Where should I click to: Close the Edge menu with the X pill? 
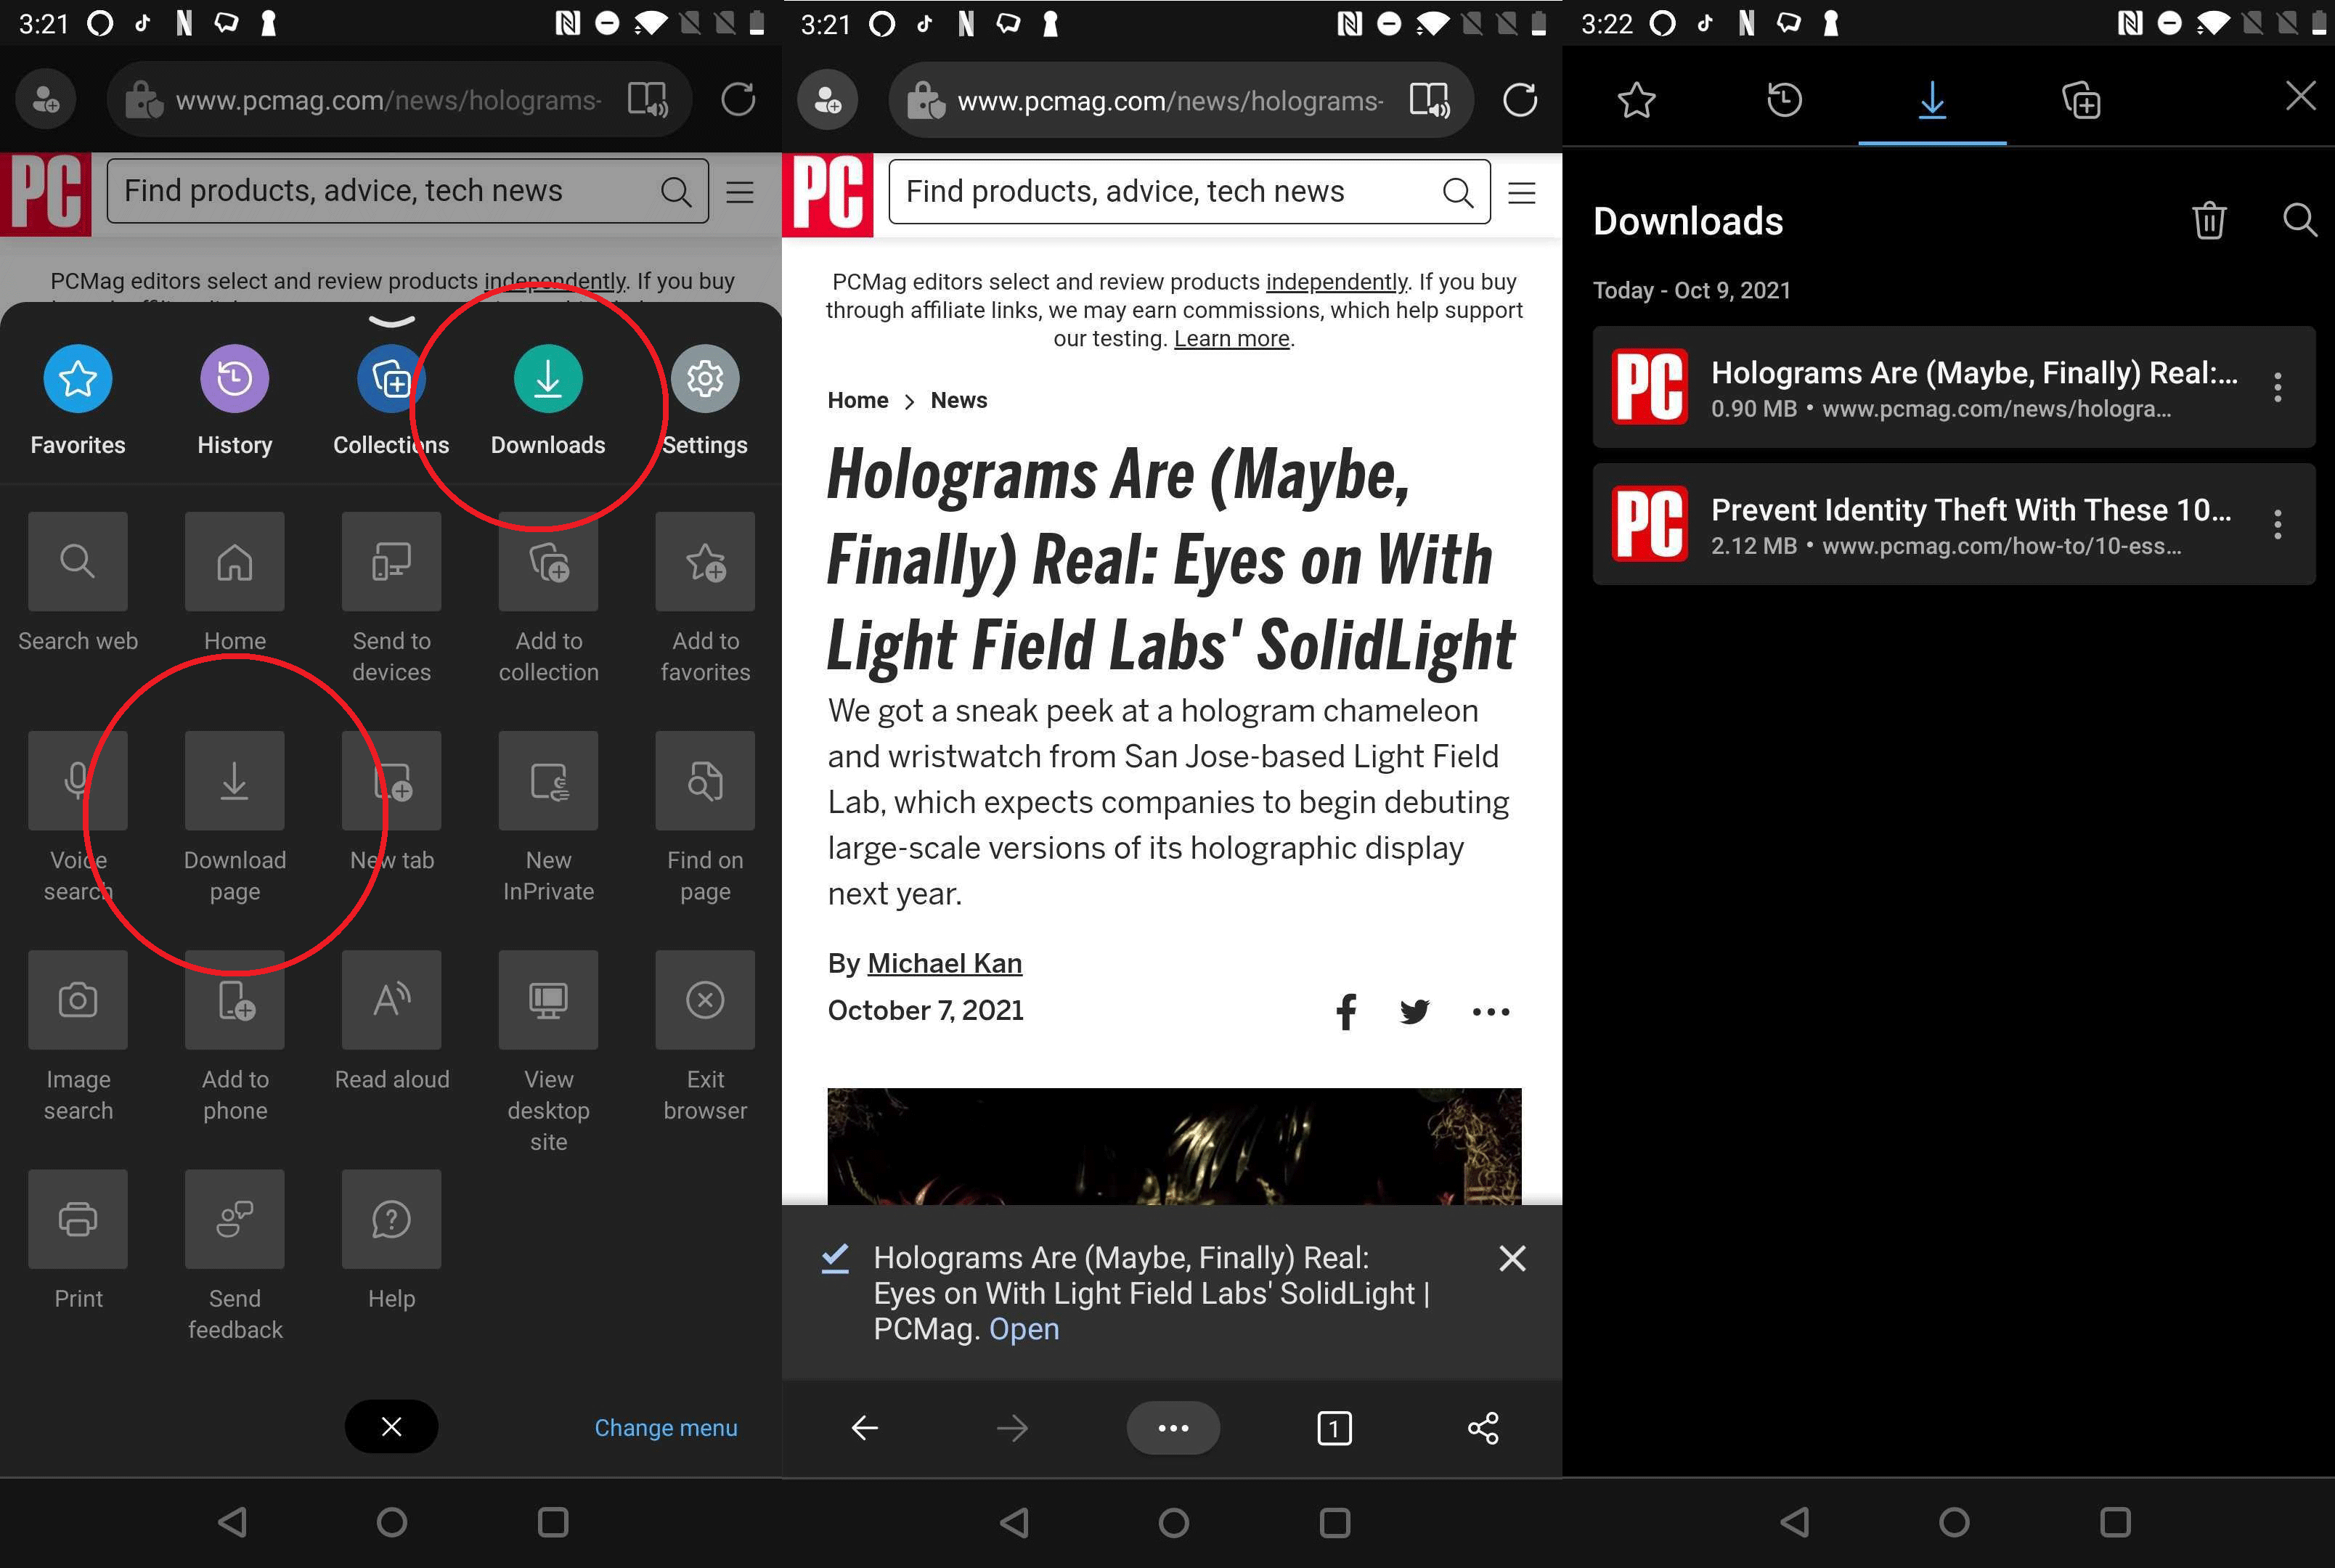(x=391, y=1427)
